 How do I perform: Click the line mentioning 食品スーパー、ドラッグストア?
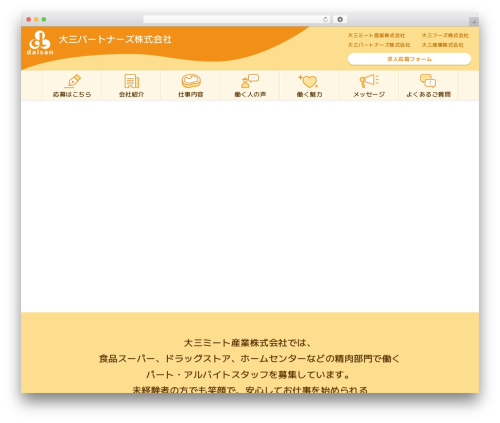click(x=249, y=359)
